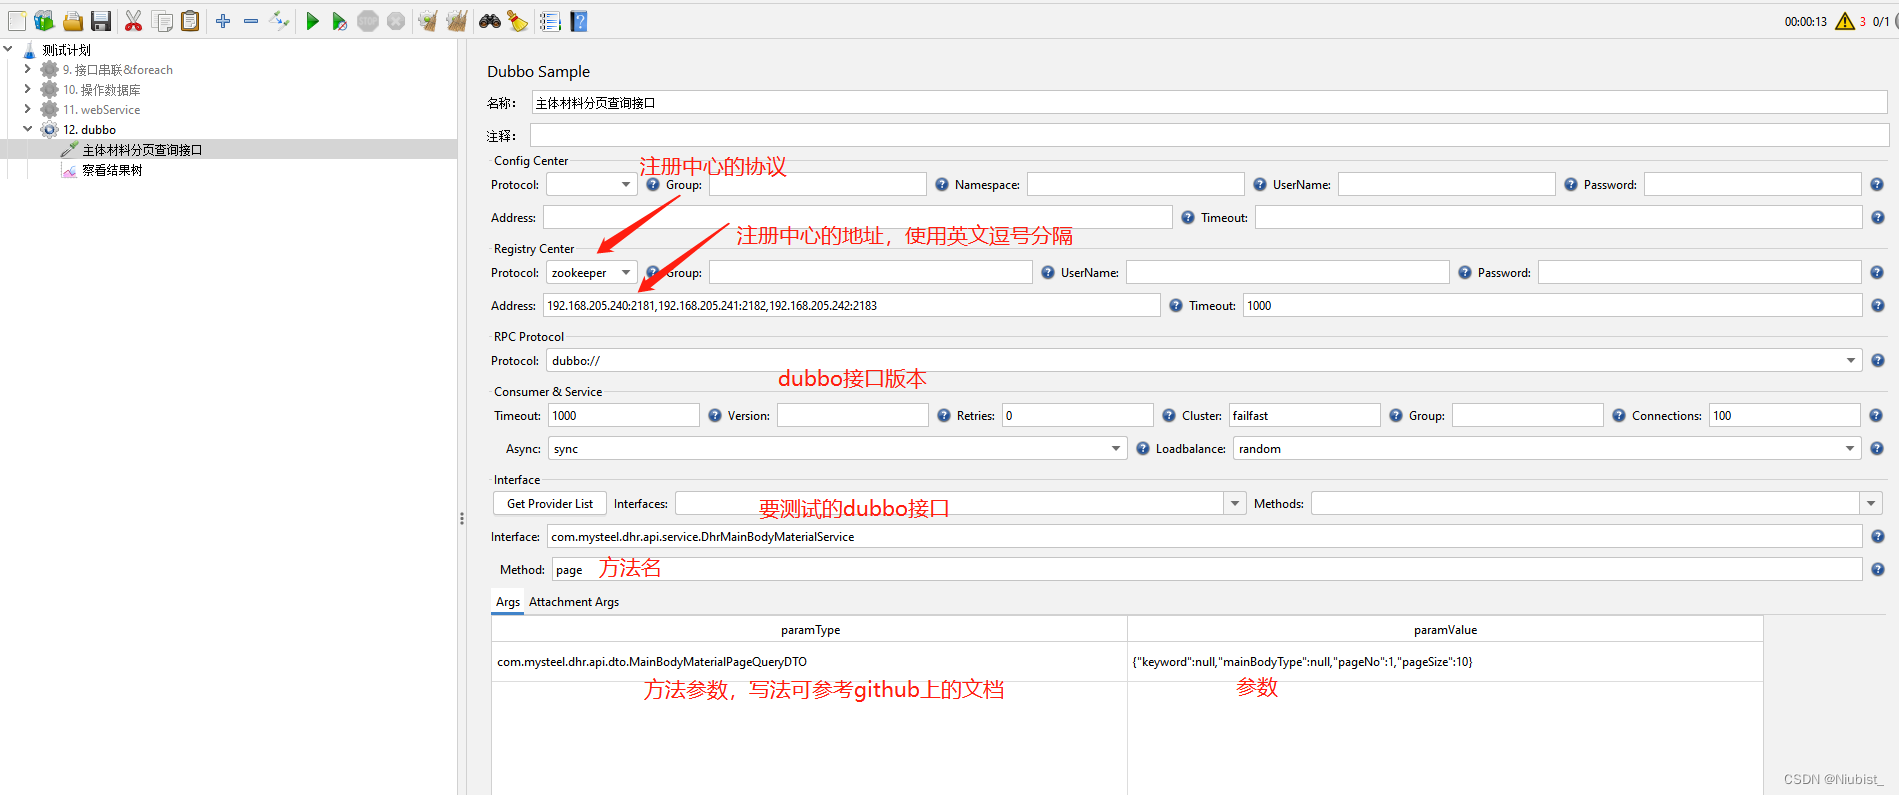Expand the '11. webService' tree node

[27, 109]
